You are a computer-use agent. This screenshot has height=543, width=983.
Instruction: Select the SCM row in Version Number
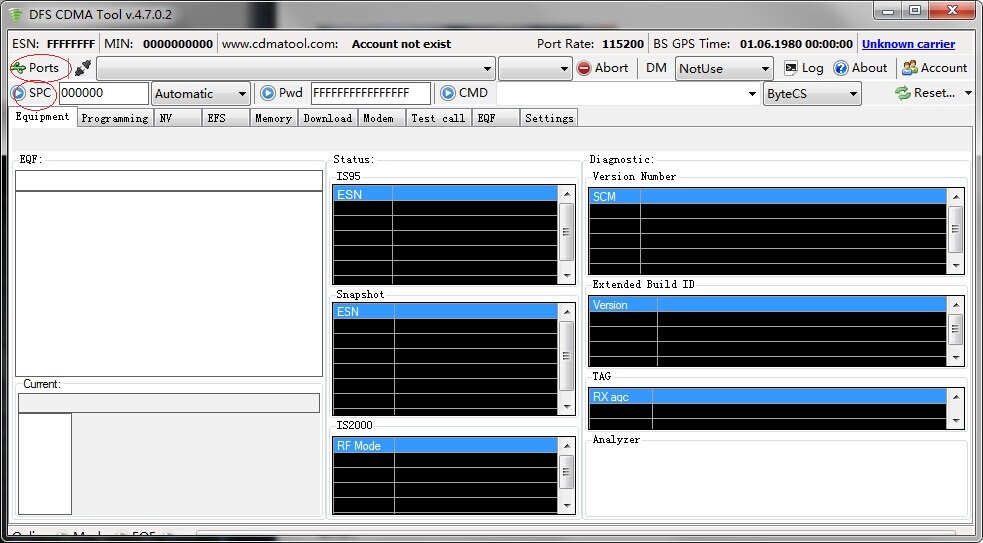click(768, 196)
